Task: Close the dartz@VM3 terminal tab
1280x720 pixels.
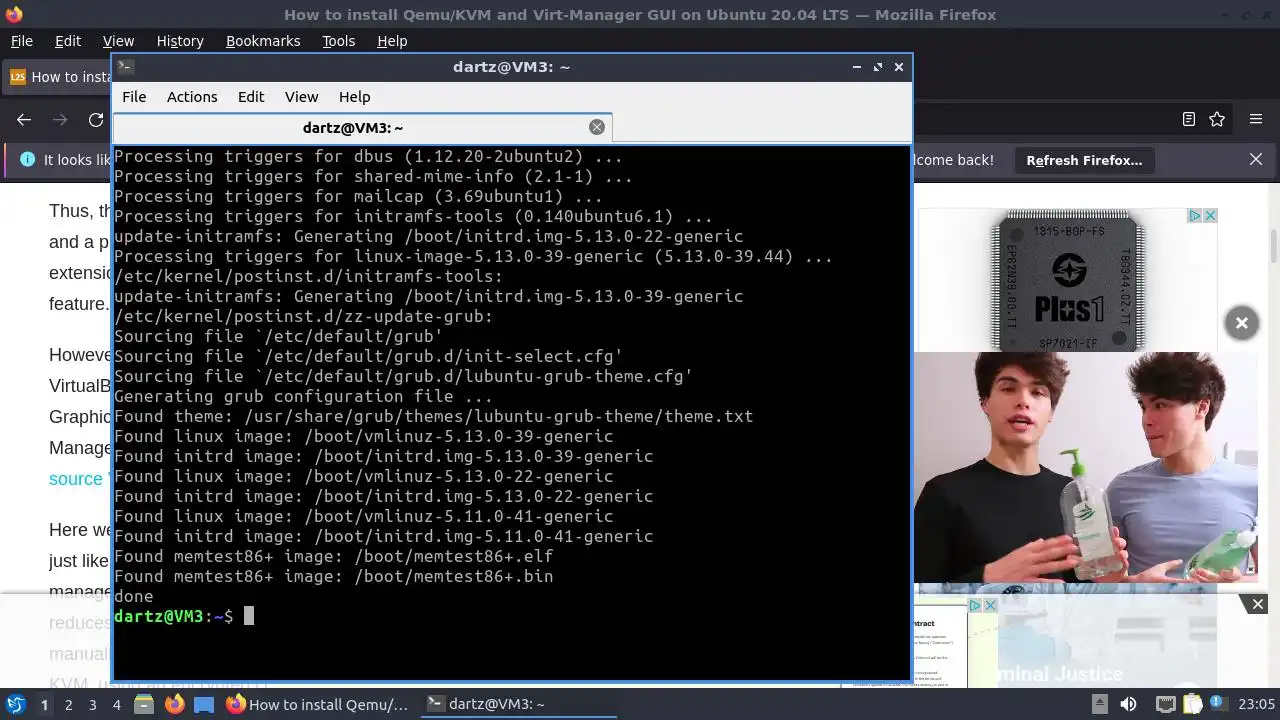Action: [597, 127]
